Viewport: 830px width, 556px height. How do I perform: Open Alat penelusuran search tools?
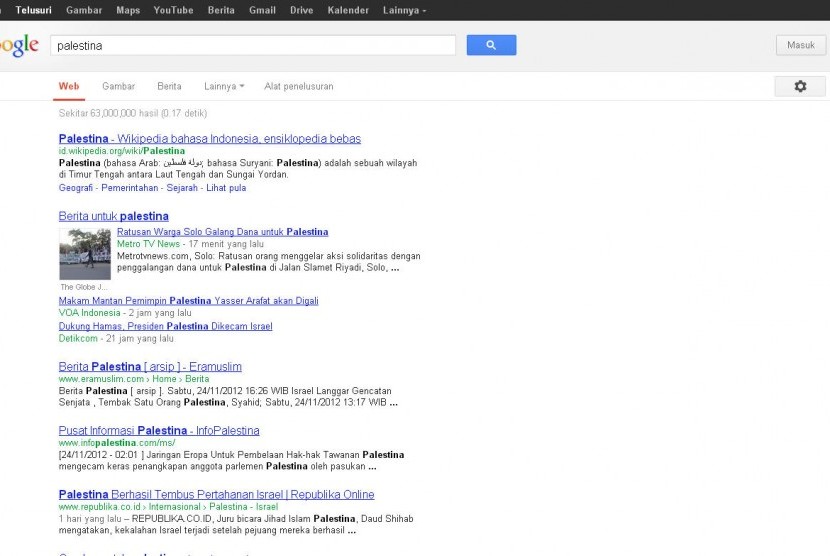point(299,86)
